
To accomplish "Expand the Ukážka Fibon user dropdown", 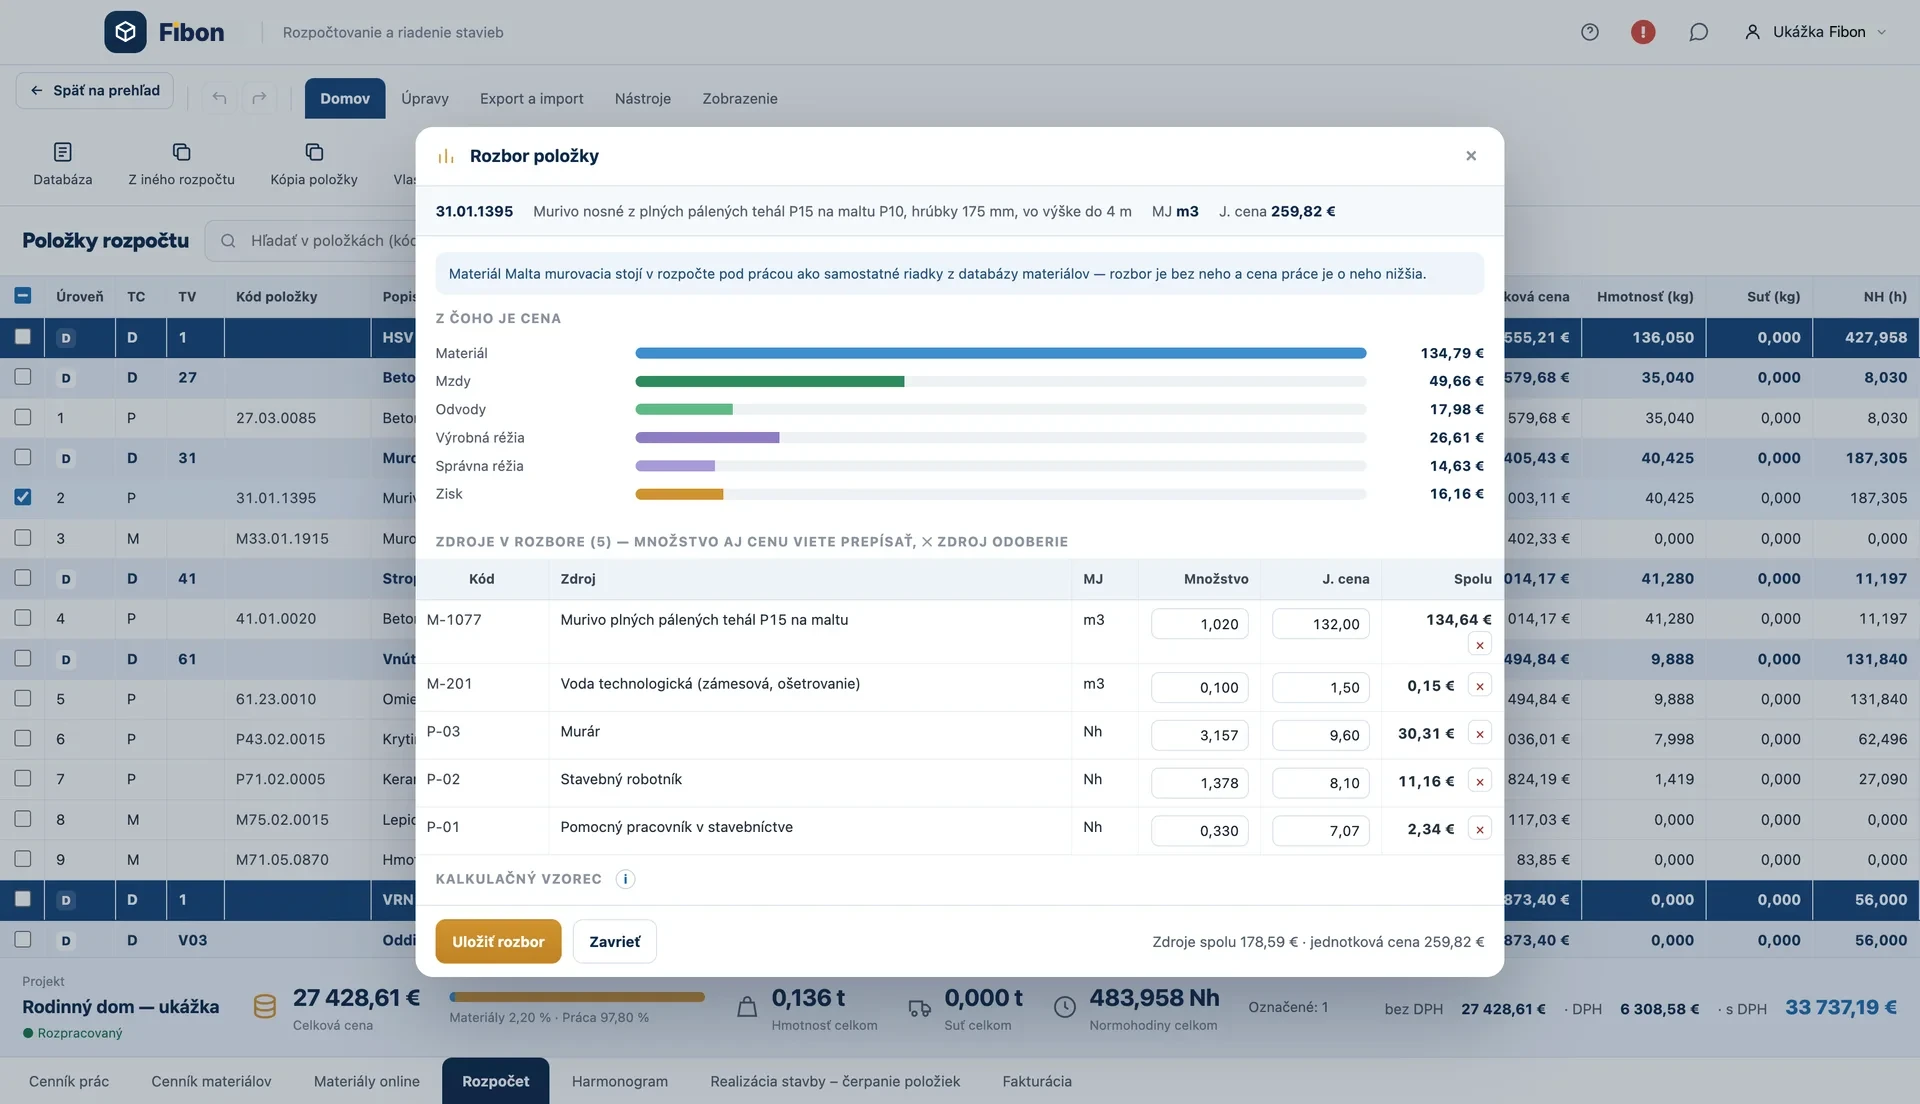I will coord(1815,32).
